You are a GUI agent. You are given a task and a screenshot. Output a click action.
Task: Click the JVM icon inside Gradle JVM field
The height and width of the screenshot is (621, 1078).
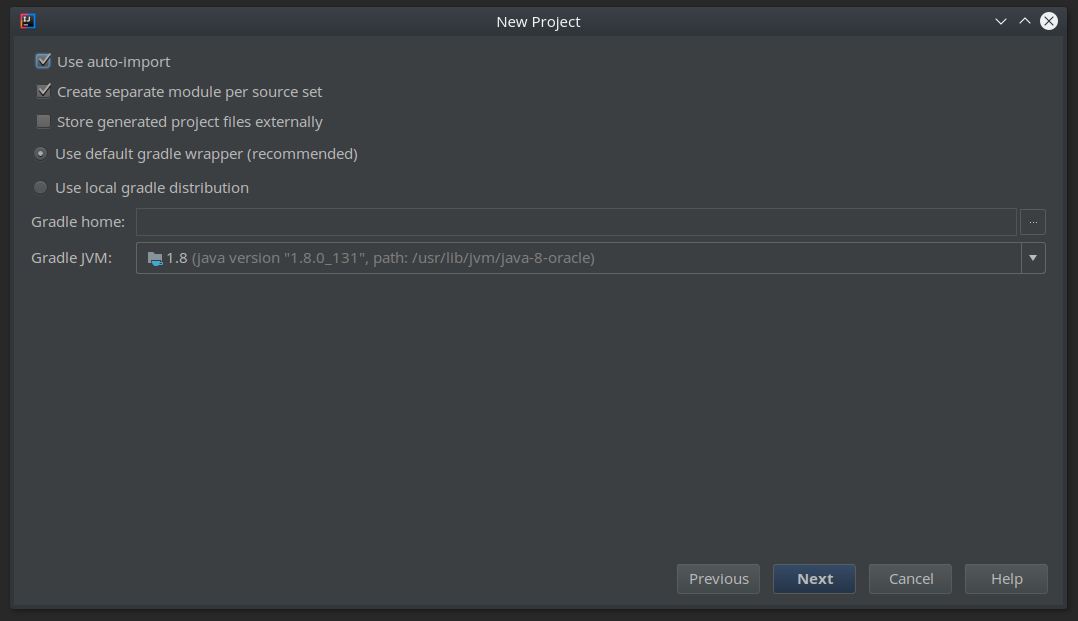(x=155, y=257)
